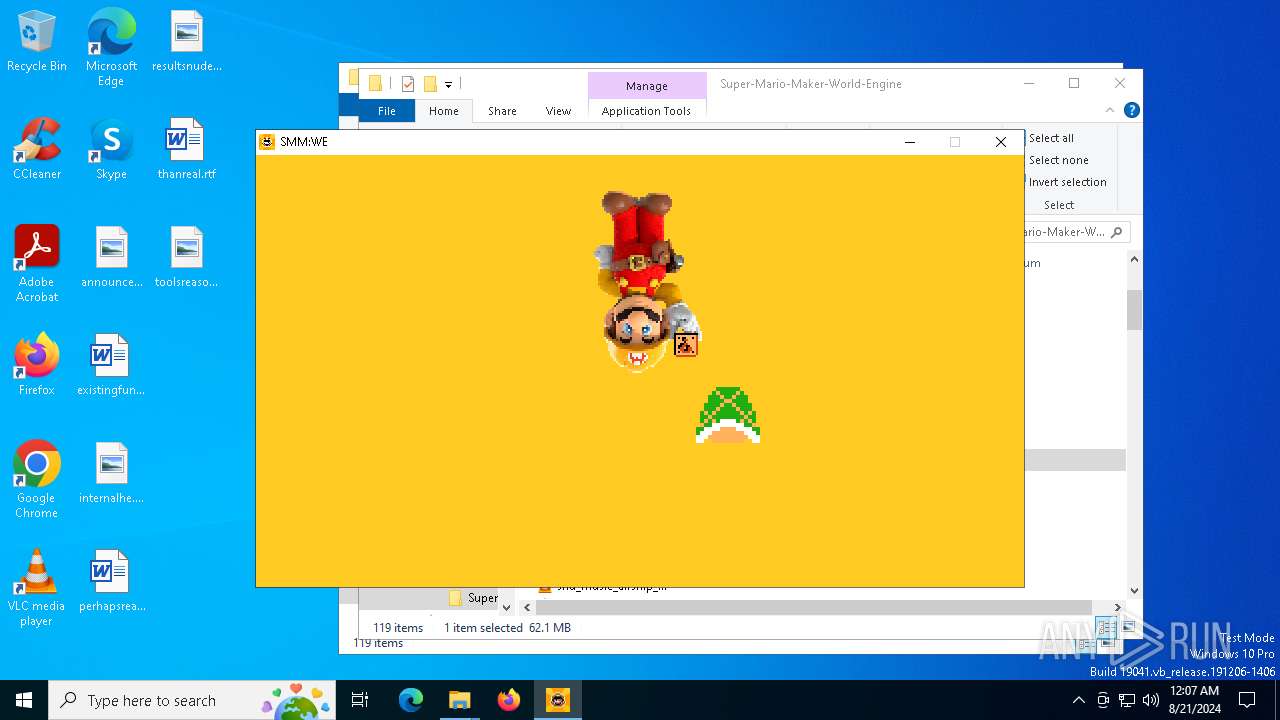This screenshot has width=1280, height=720.
Task: Click the taskbar clock showing 12:07 AM
Action: [x=1194, y=700]
